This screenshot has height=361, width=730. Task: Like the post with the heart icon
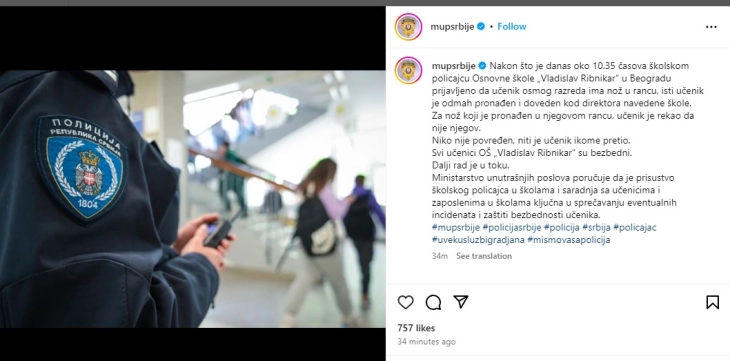tap(406, 302)
